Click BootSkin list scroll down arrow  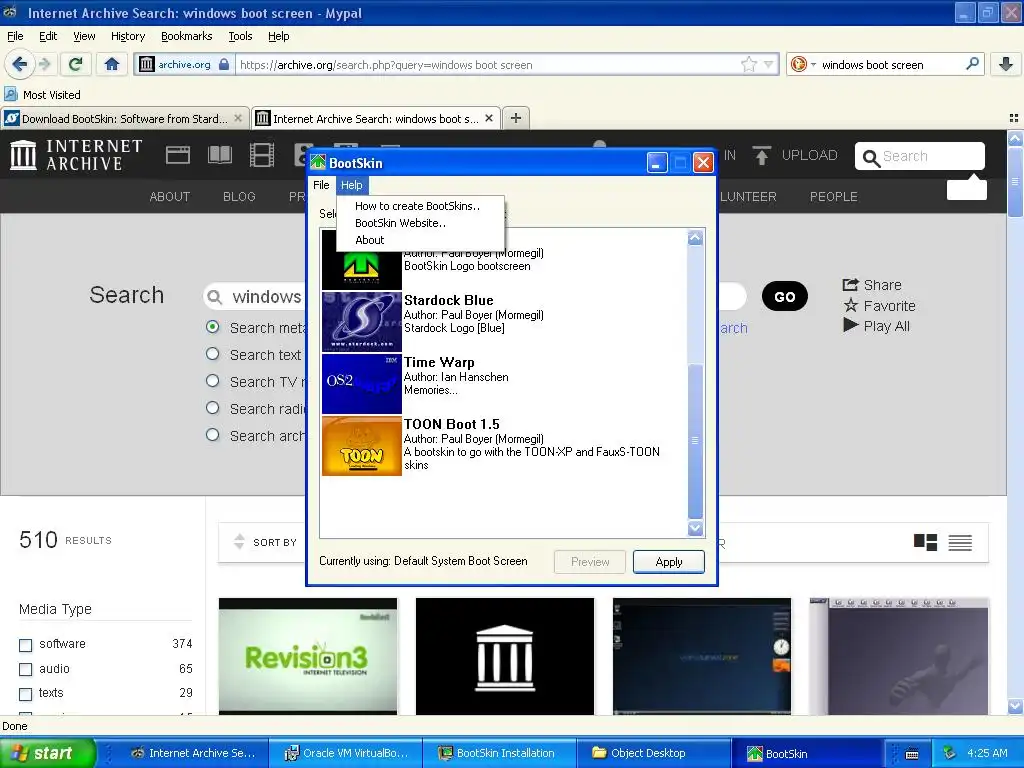(696, 528)
